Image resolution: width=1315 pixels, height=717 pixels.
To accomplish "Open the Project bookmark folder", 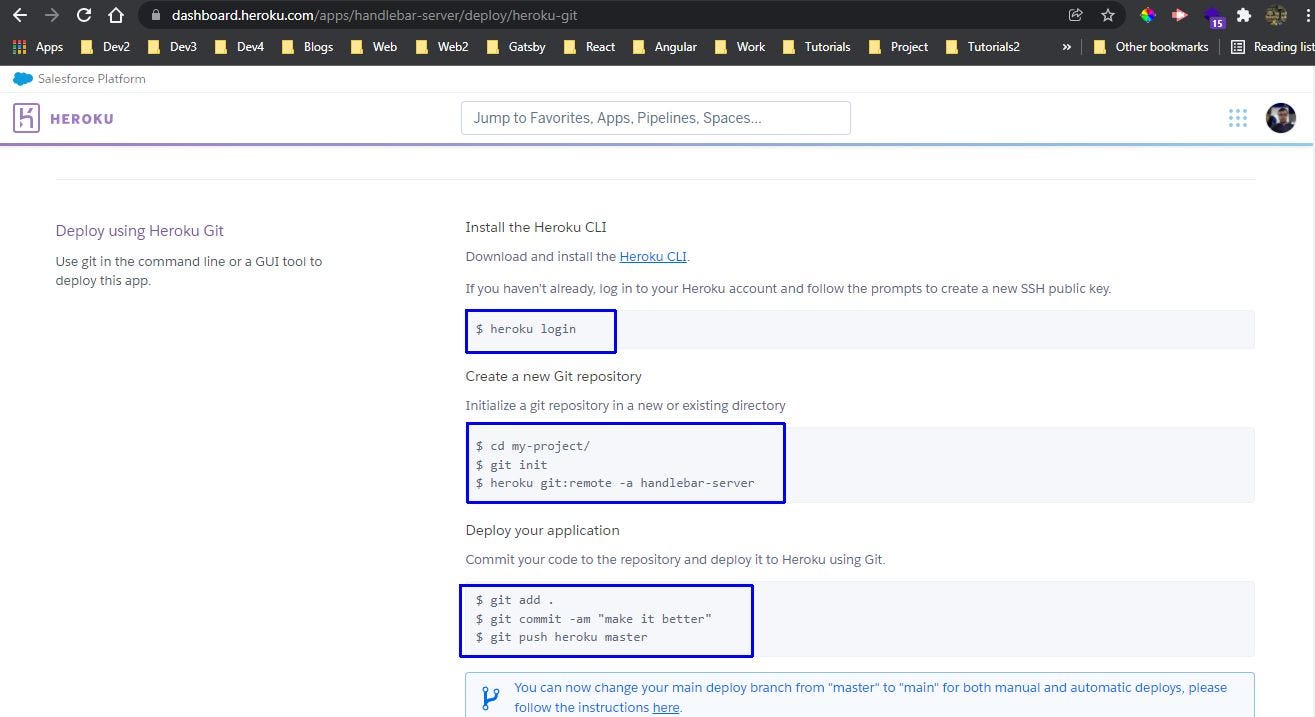I will 898,47.
